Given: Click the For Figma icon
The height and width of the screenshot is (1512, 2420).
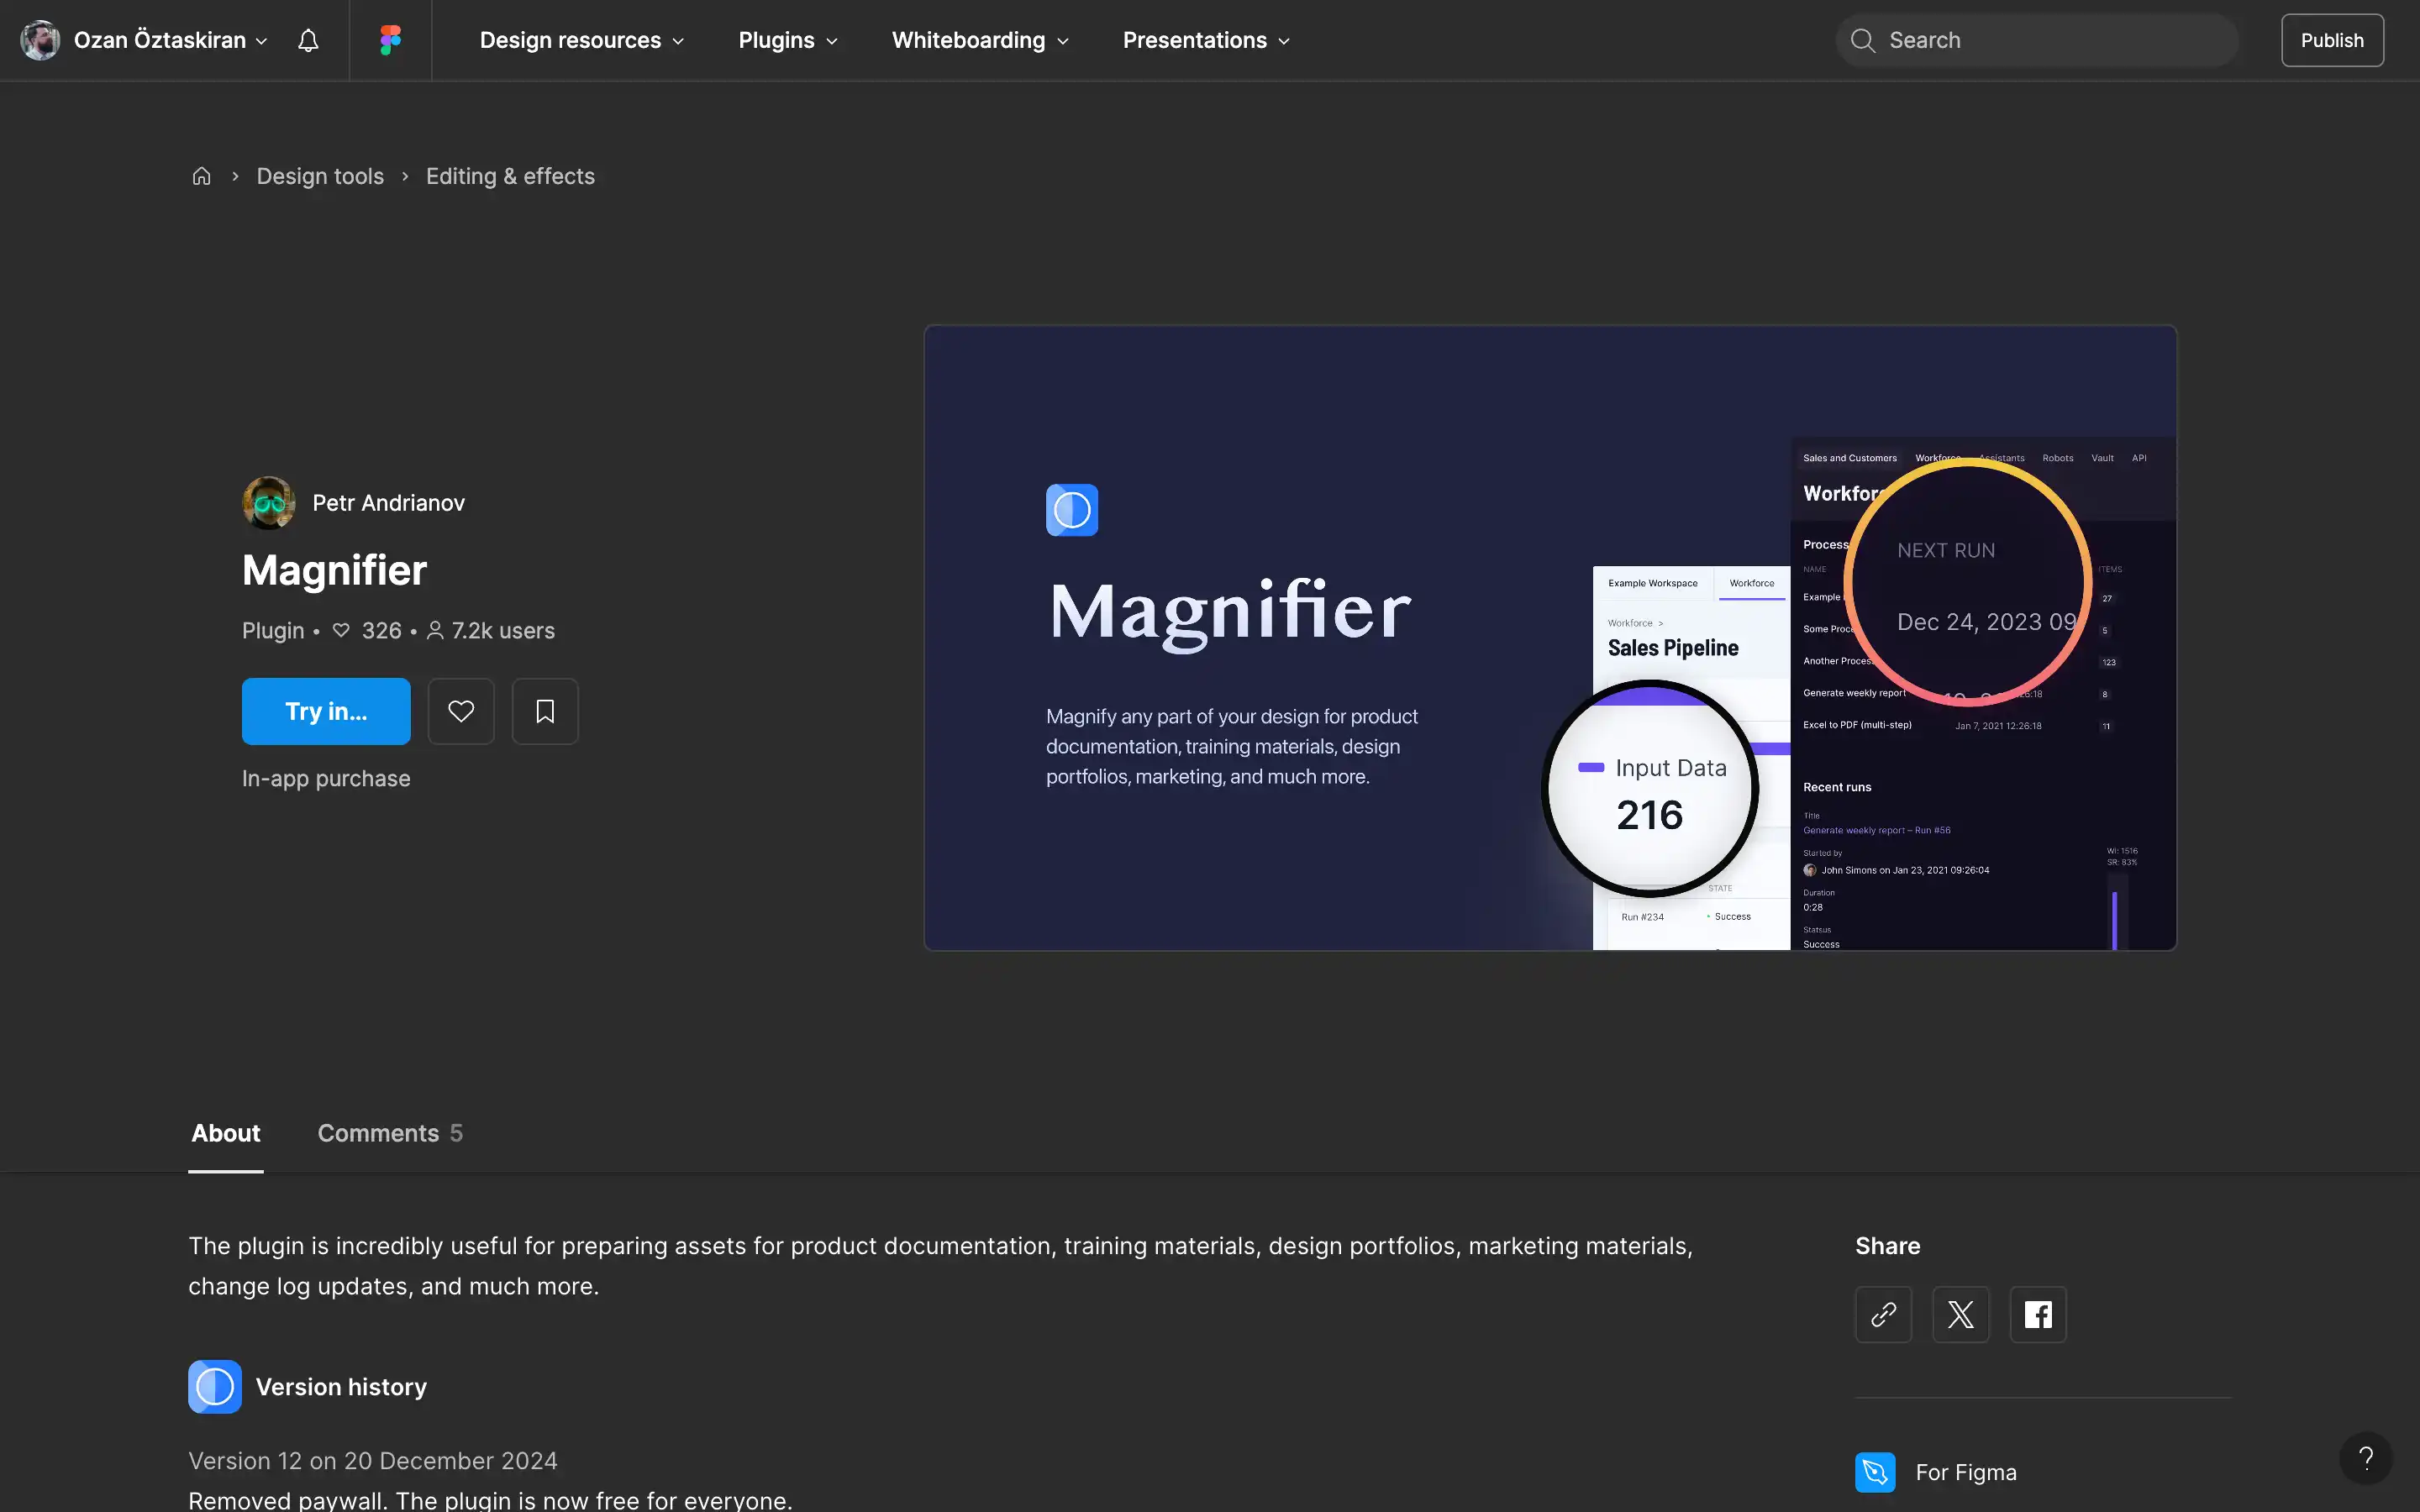Looking at the screenshot, I should (x=1875, y=1472).
